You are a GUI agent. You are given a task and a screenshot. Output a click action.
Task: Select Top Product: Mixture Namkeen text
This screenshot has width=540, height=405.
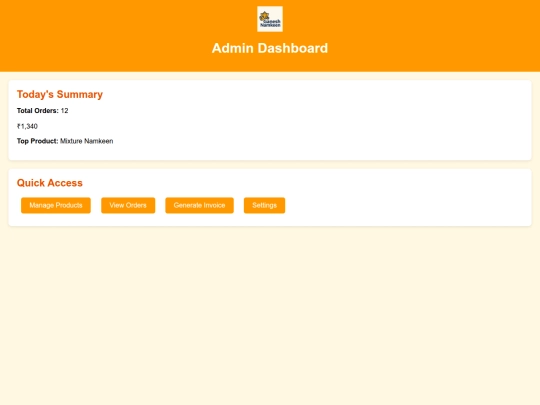(x=65, y=141)
